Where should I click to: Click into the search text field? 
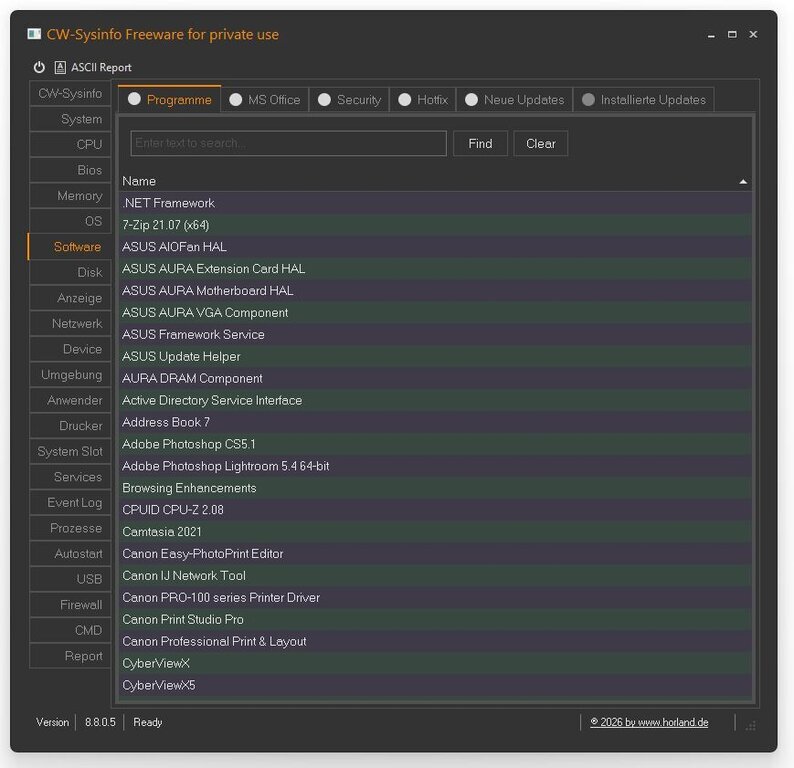coord(288,143)
